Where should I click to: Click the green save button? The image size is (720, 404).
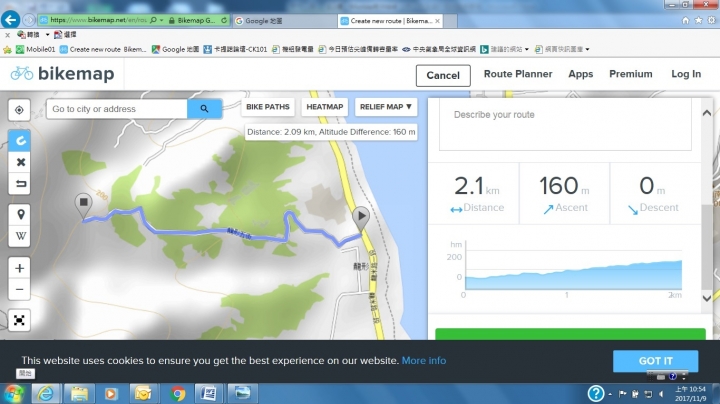tap(570, 334)
